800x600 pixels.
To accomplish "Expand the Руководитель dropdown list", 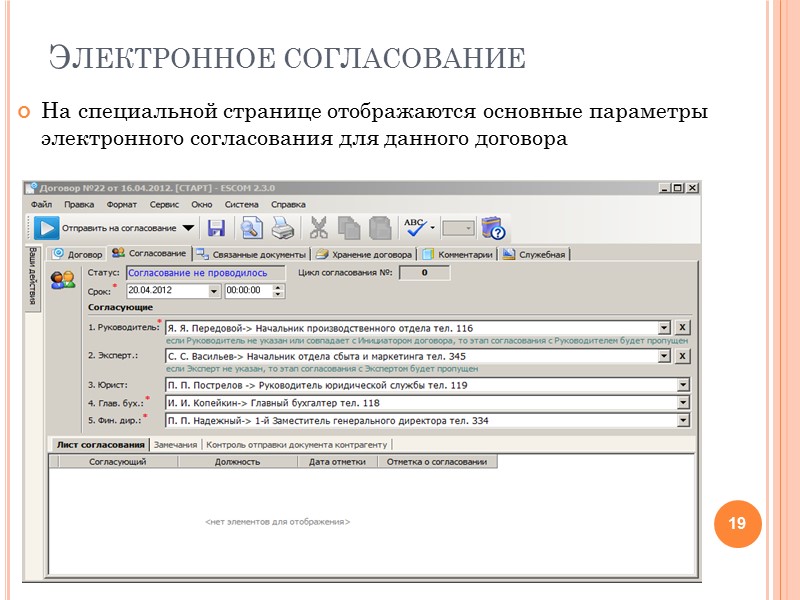I will click(x=664, y=328).
